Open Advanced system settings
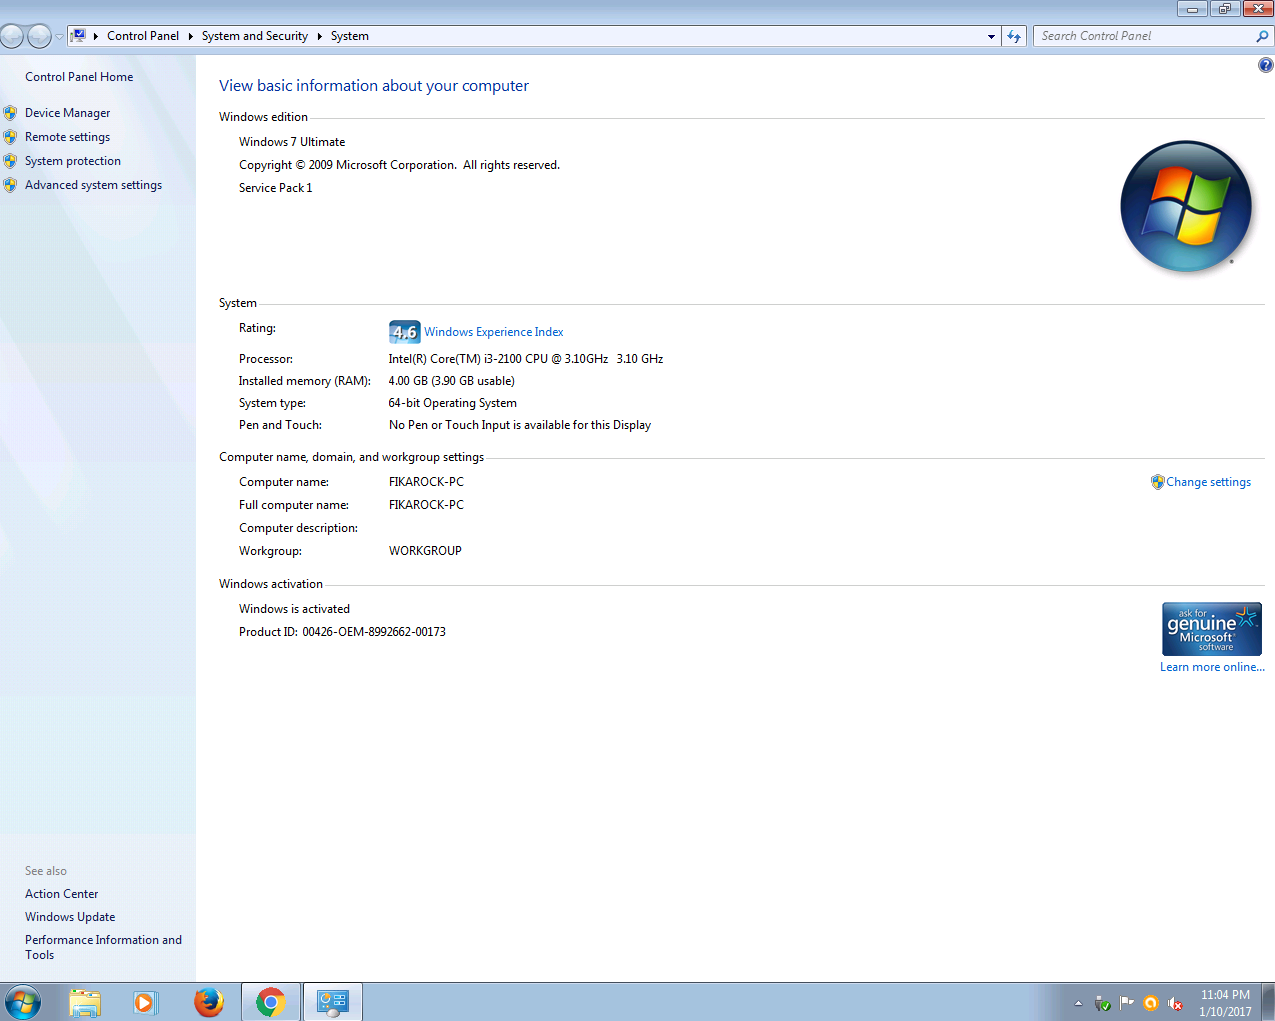This screenshot has width=1275, height=1021. (93, 184)
